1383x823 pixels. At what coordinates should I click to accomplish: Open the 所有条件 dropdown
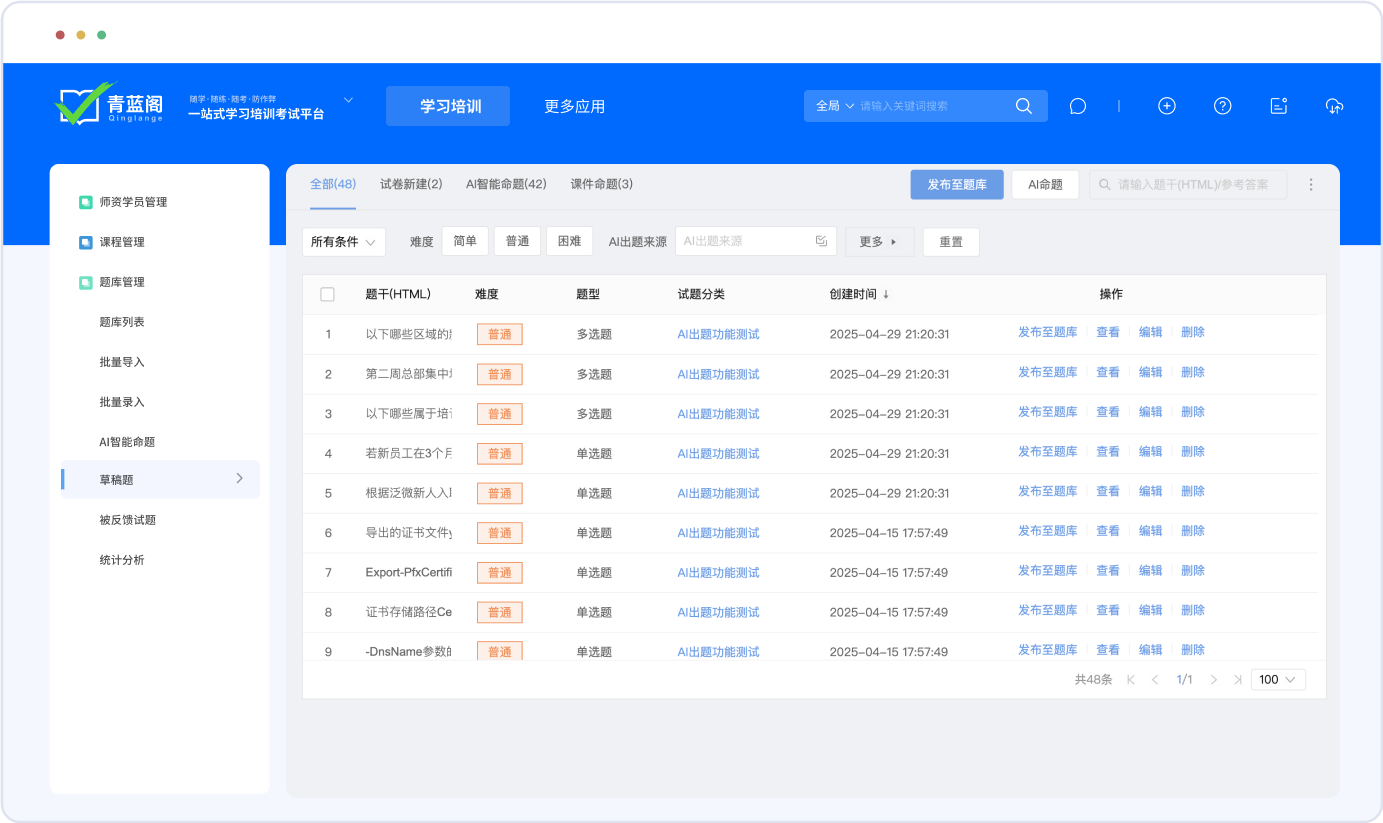click(x=343, y=242)
